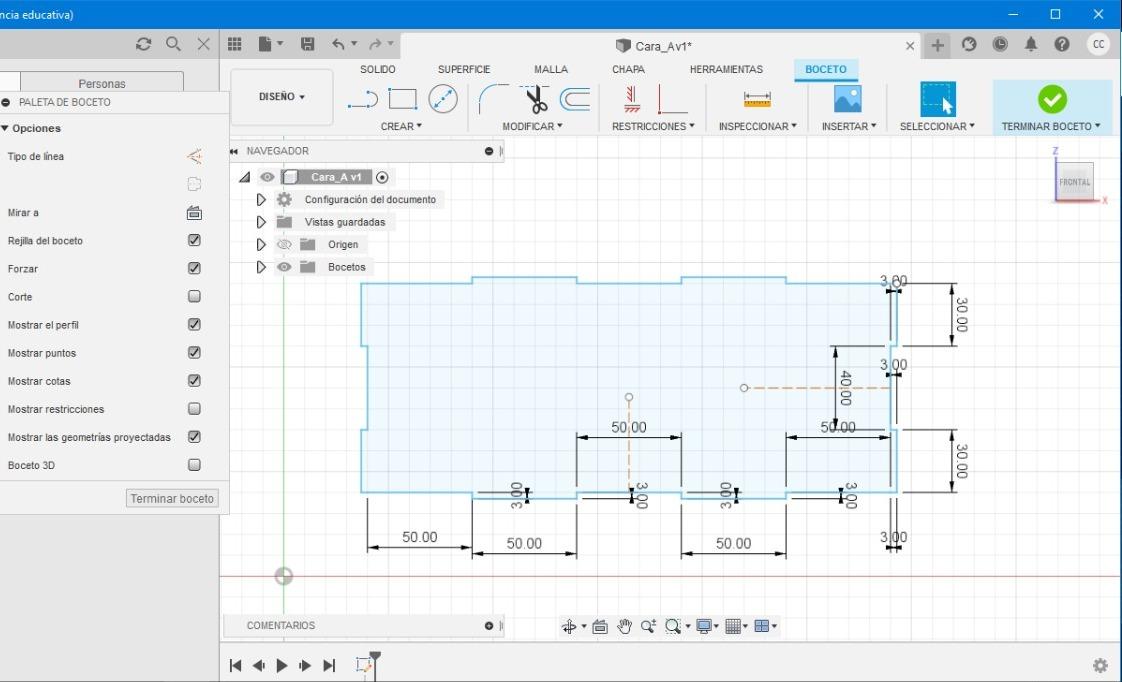
Task: Show the hidden Origen folder
Action: 284,245
